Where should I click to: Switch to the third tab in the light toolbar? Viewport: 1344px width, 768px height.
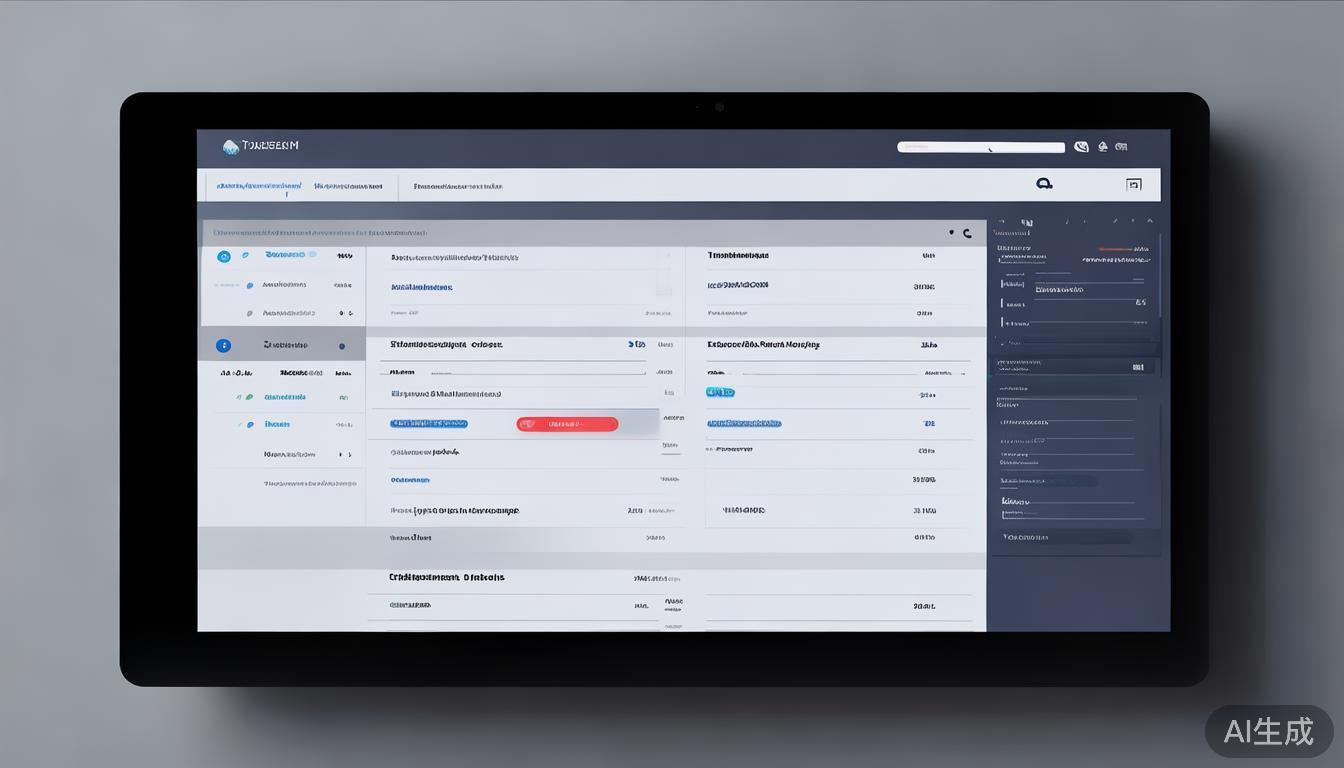(458, 186)
